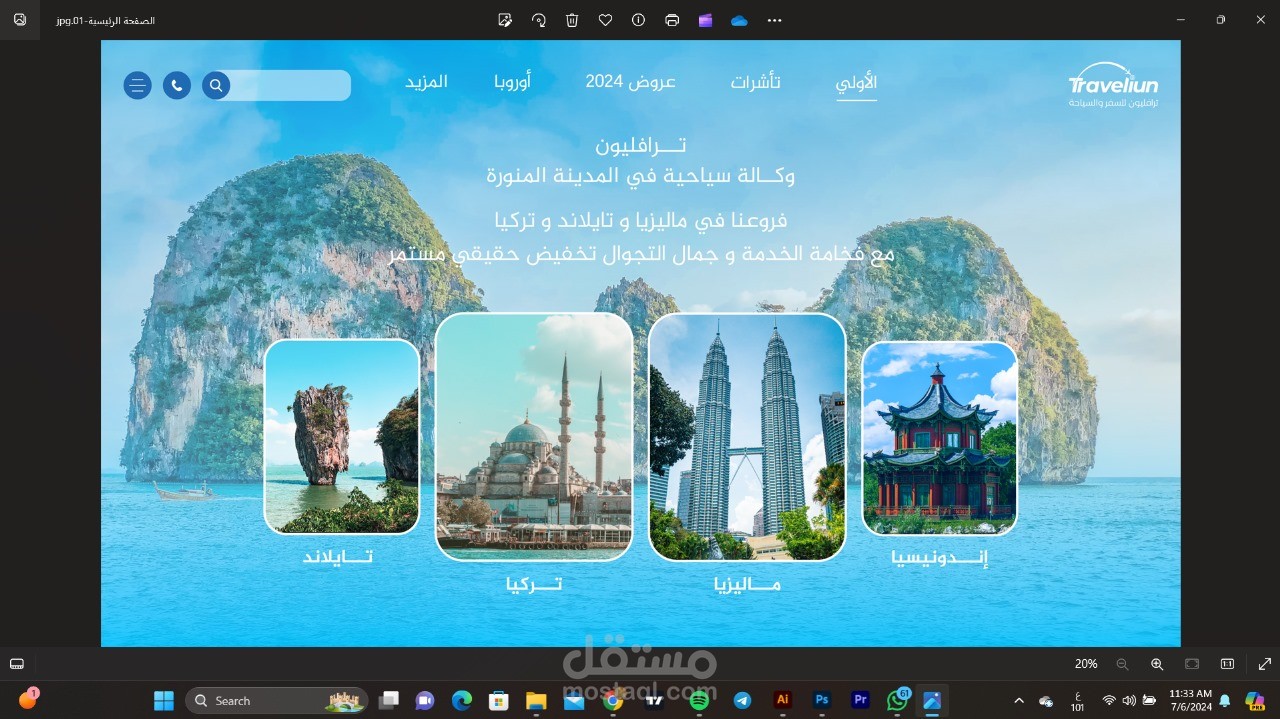Click the تايلاند caption under the card
Viewport: 1280px width, 719px height.
point(338,557)
